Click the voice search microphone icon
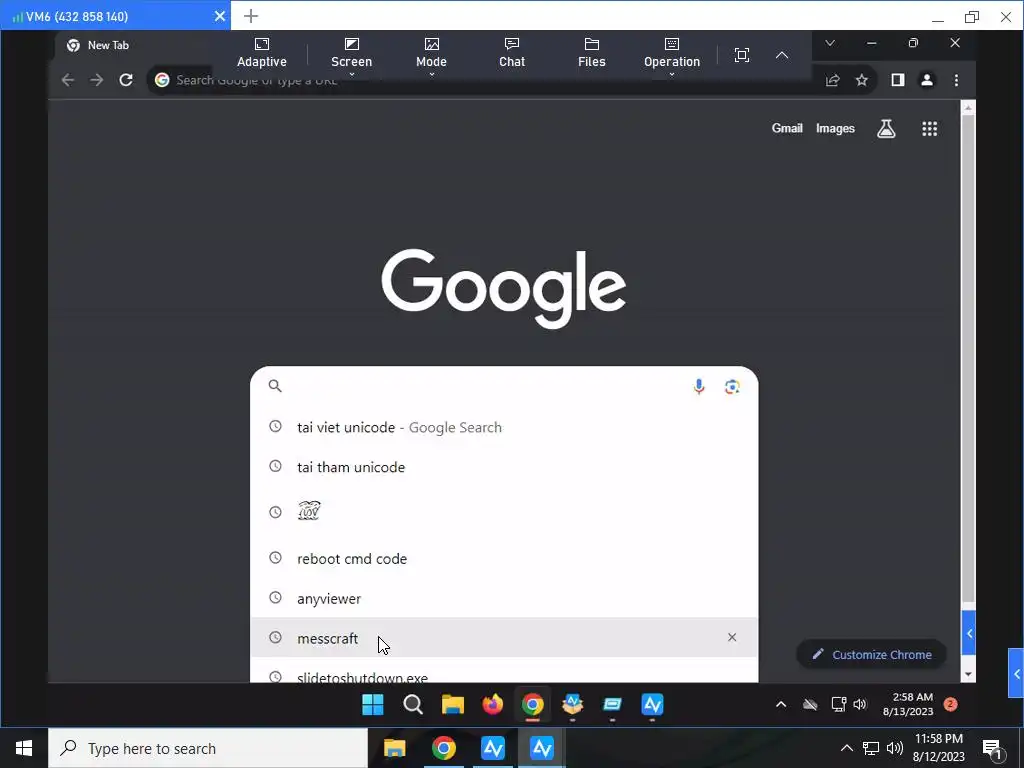 click(x=699, y=387)
